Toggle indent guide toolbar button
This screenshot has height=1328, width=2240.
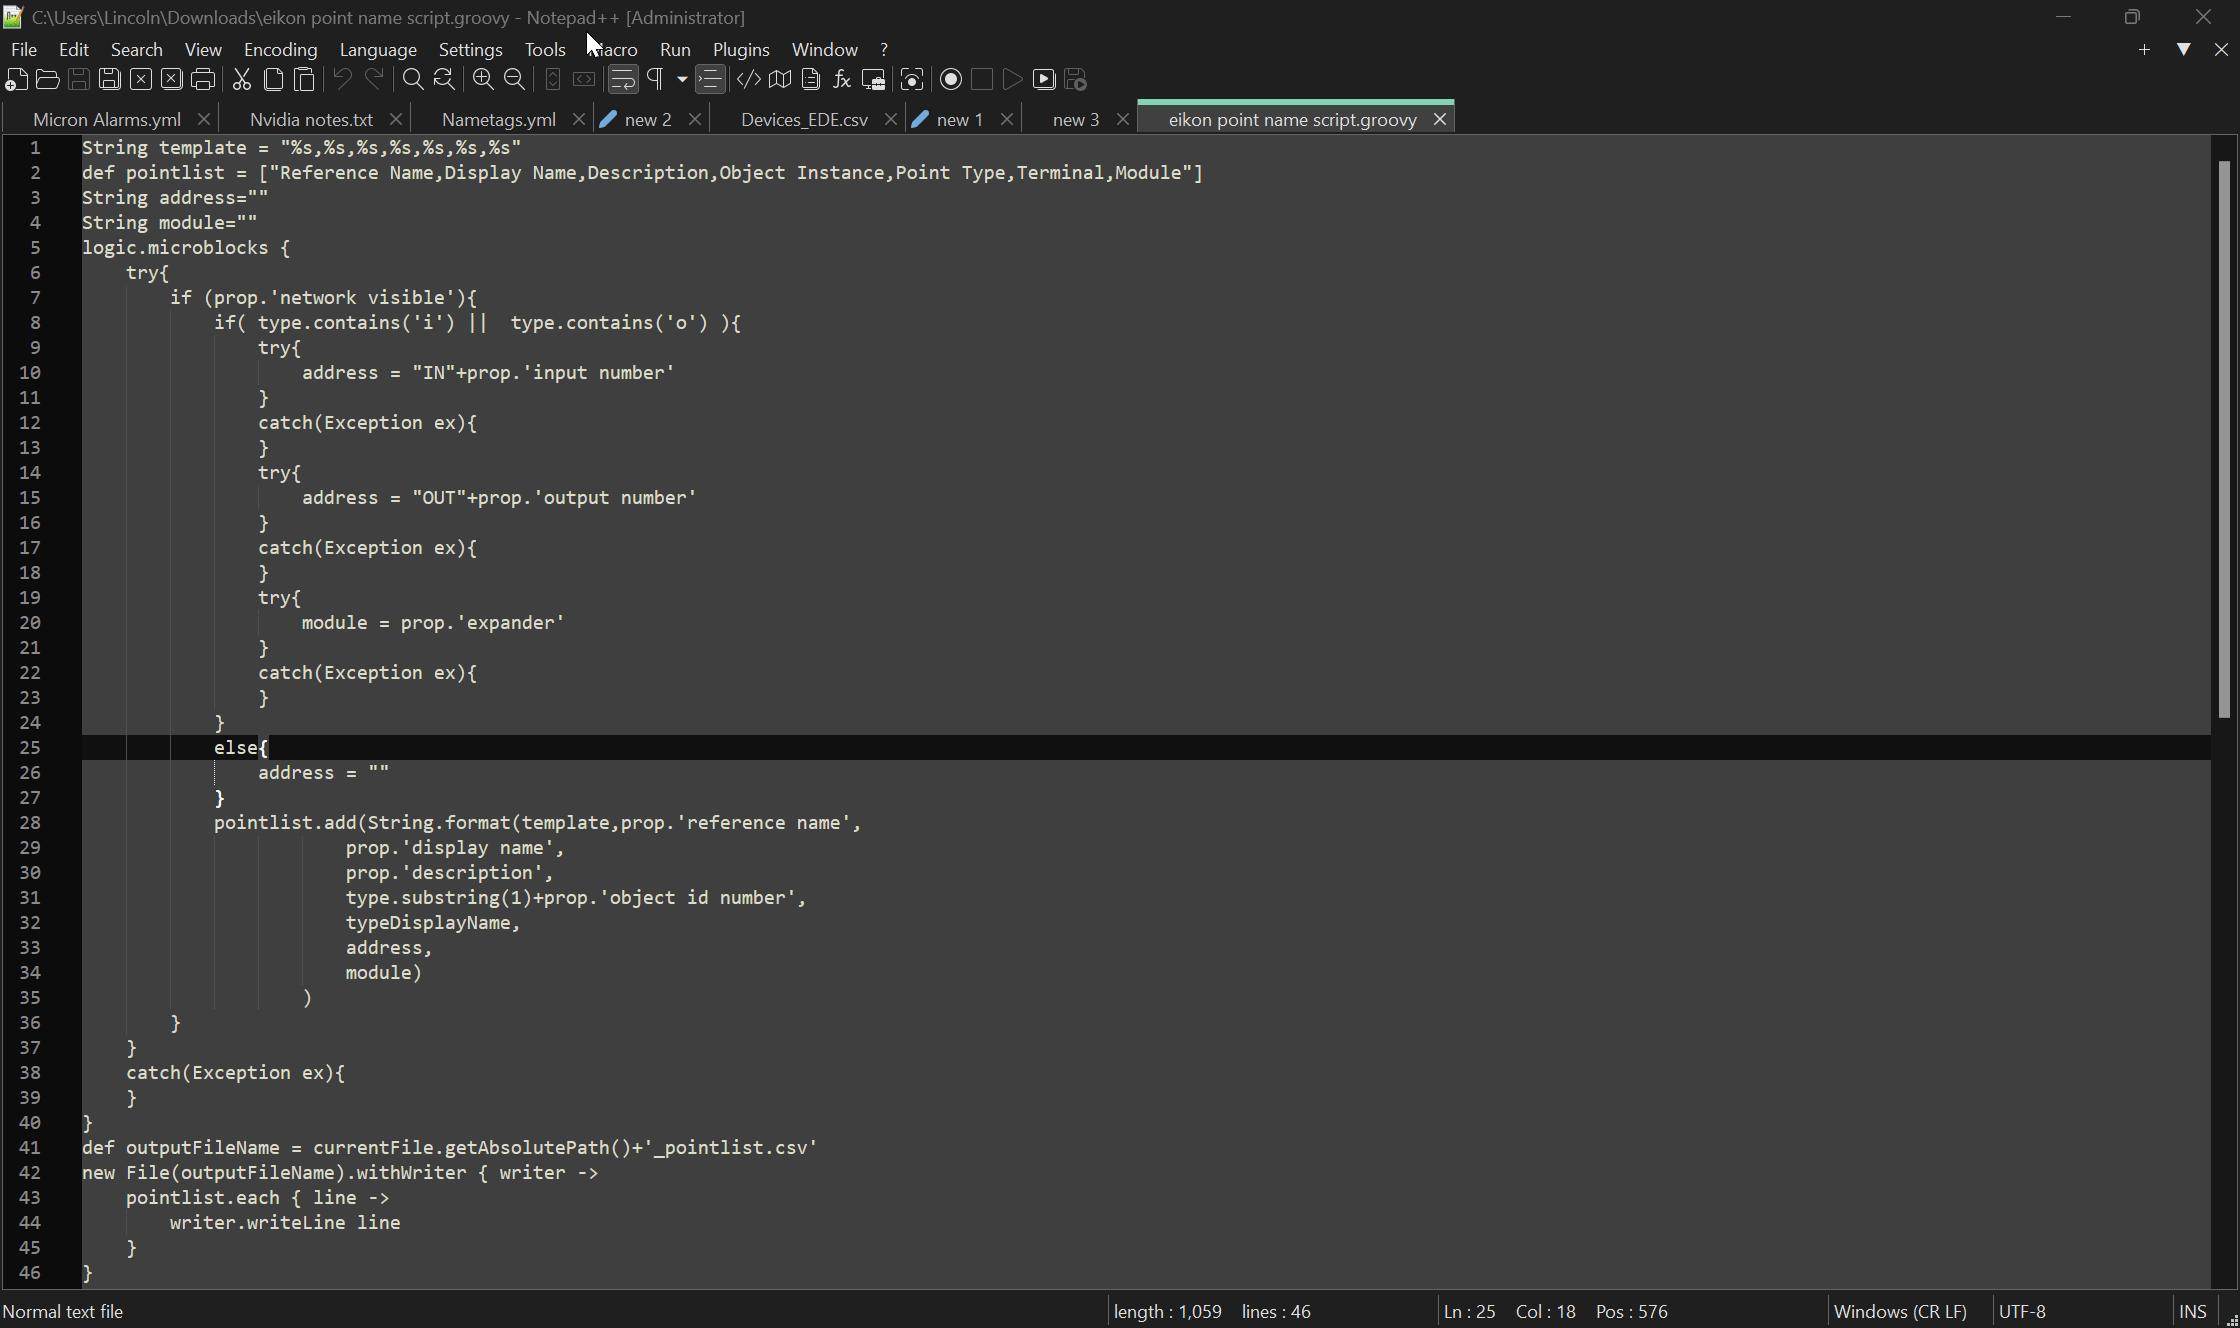pos(710,80)
